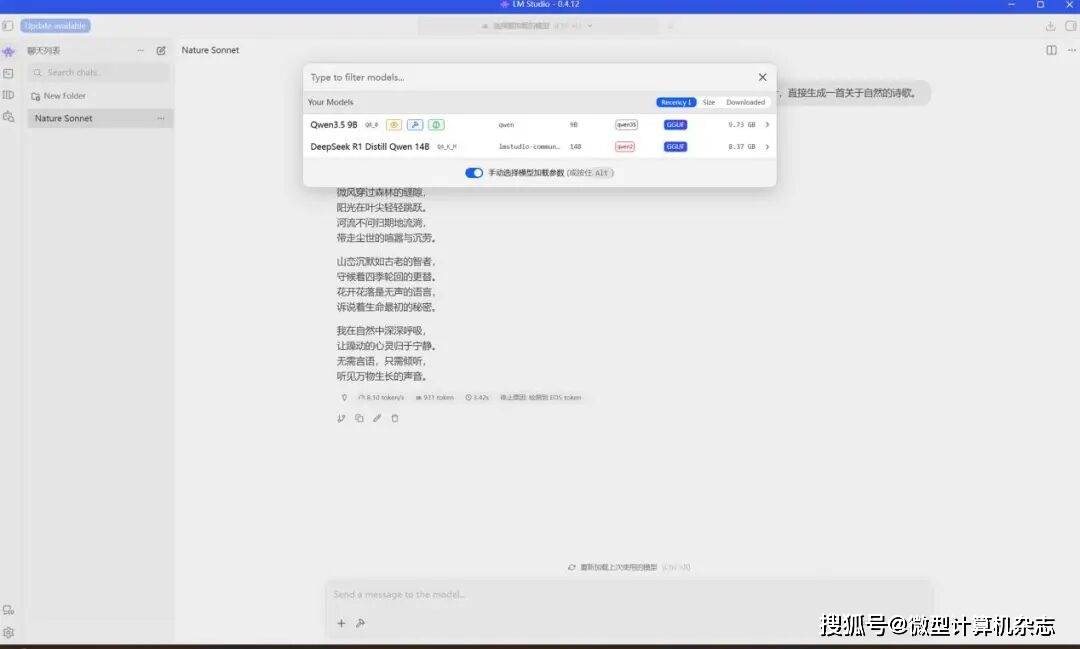Create a new chat with pencil icon
Screen dimensions: 1080x649
click(161, 50)
